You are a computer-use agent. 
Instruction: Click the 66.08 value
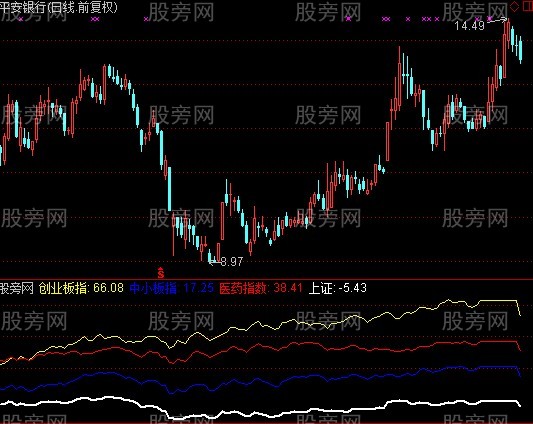[108, 288]
